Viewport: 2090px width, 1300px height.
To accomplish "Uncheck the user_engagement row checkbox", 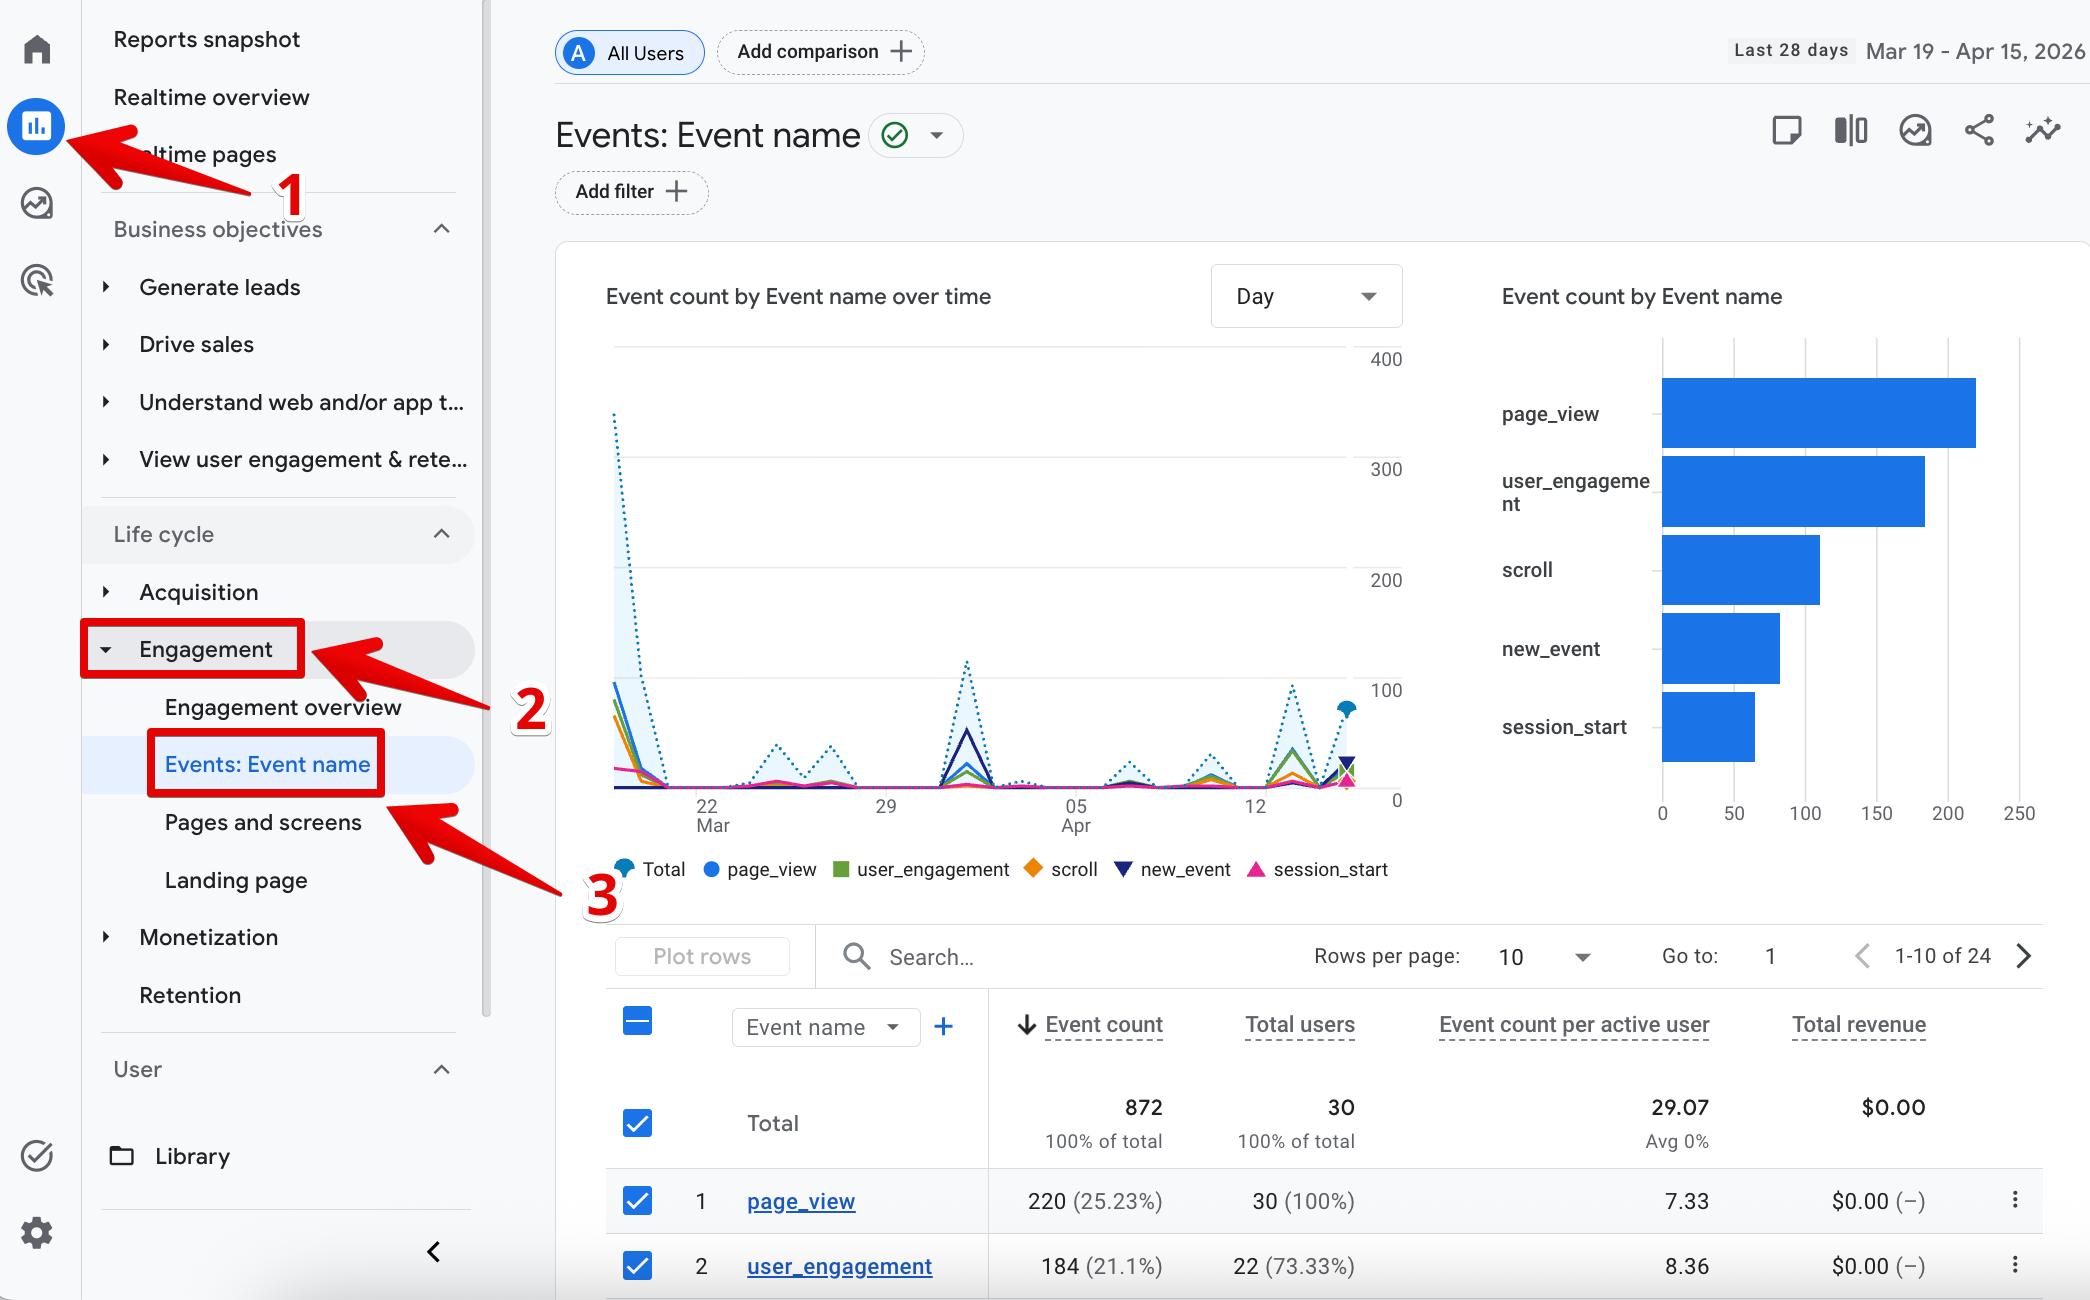I will 637,1265.
